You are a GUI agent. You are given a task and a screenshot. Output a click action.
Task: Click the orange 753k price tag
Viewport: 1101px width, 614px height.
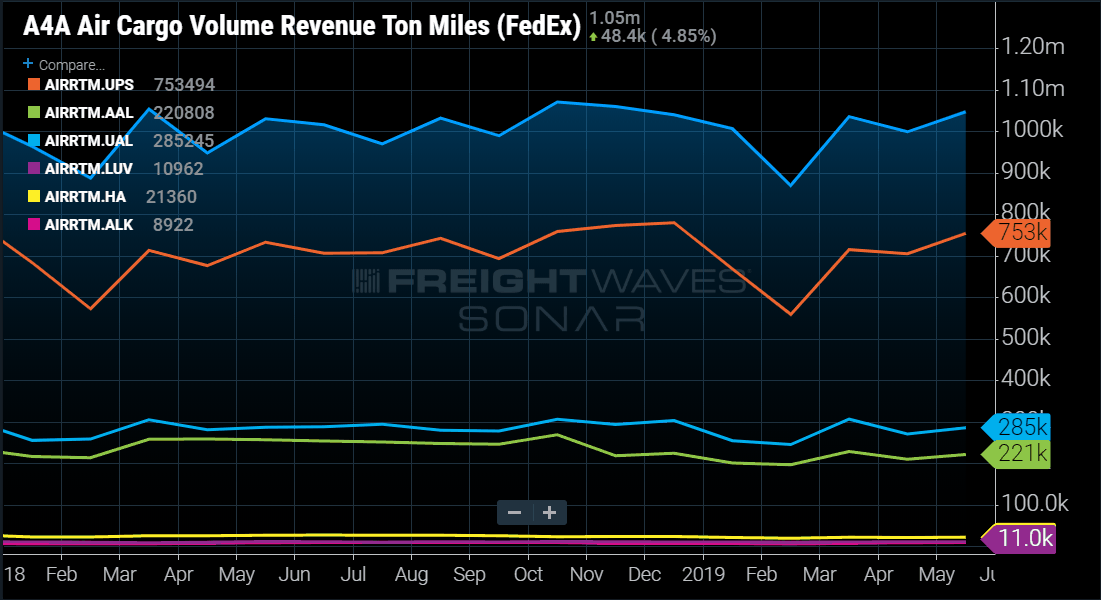[x=1016, y=233]
